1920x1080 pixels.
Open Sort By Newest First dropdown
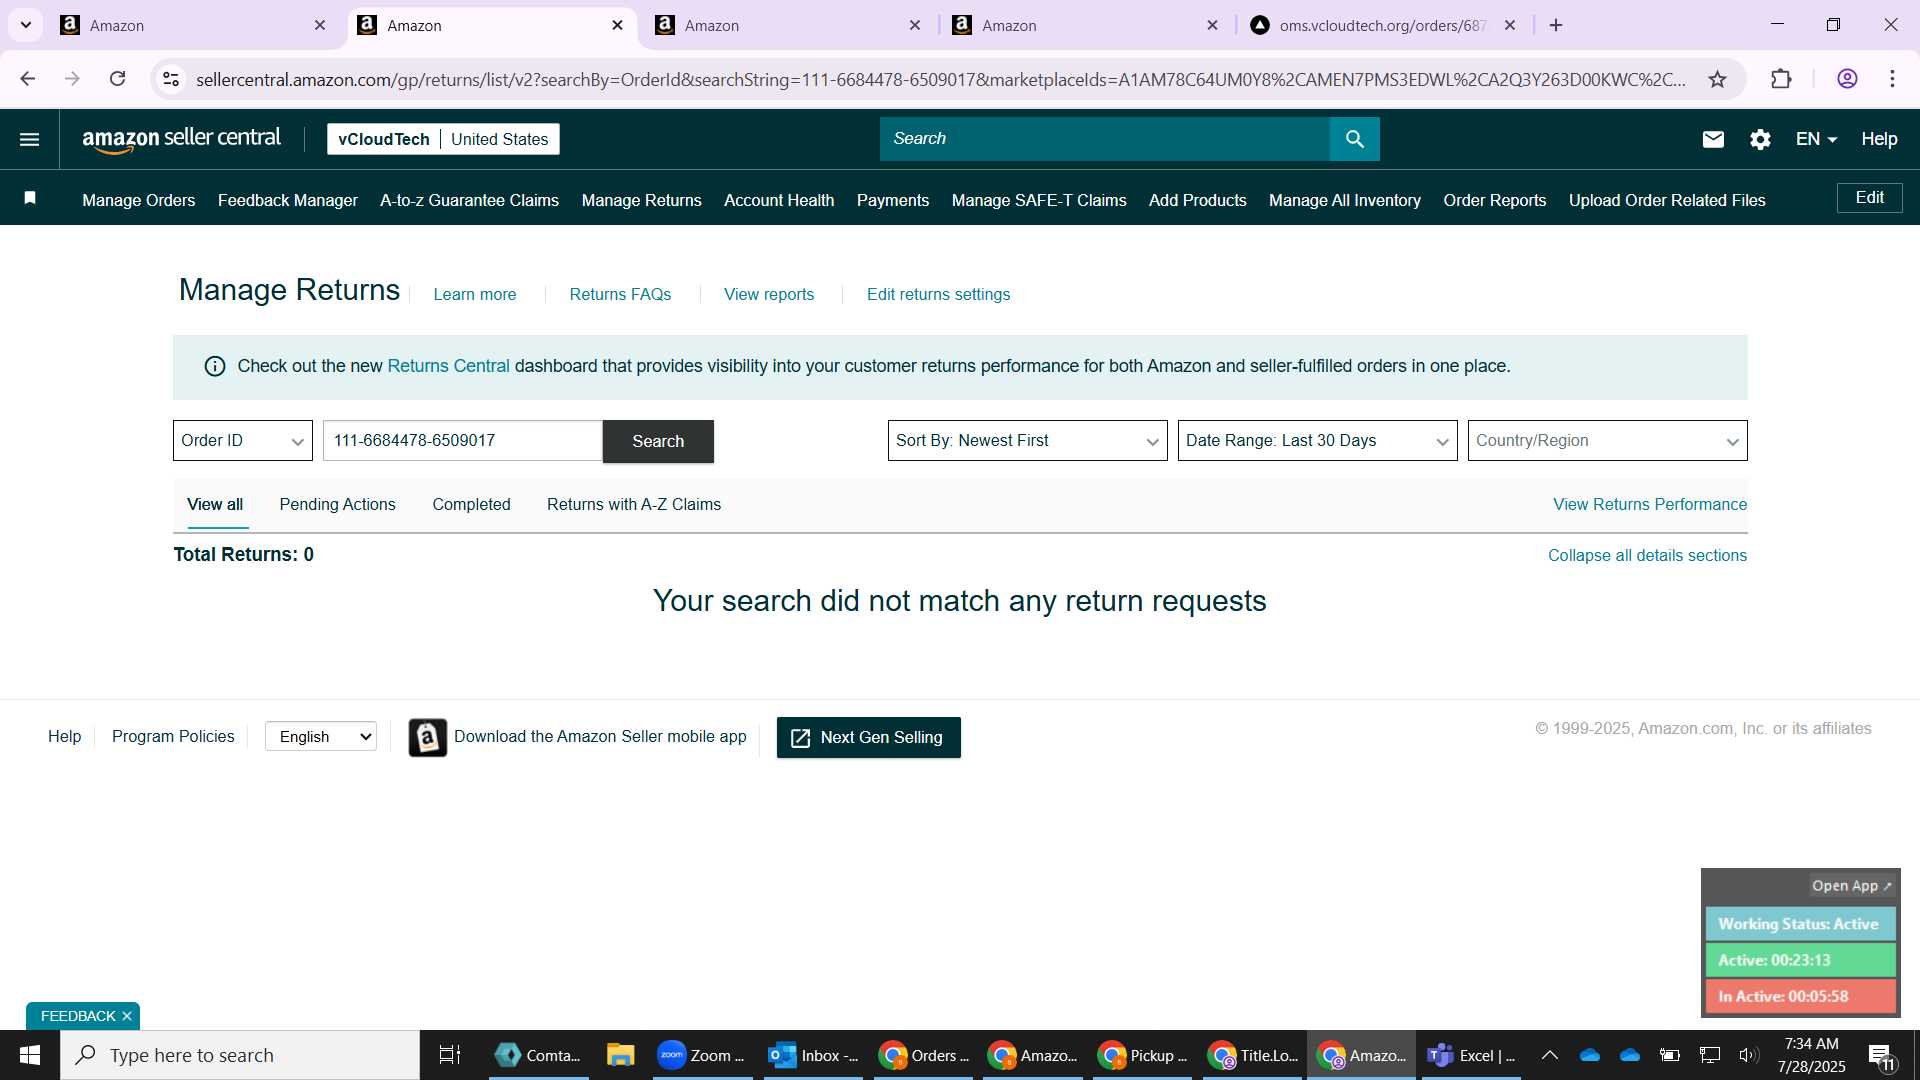click(1027, 441)
